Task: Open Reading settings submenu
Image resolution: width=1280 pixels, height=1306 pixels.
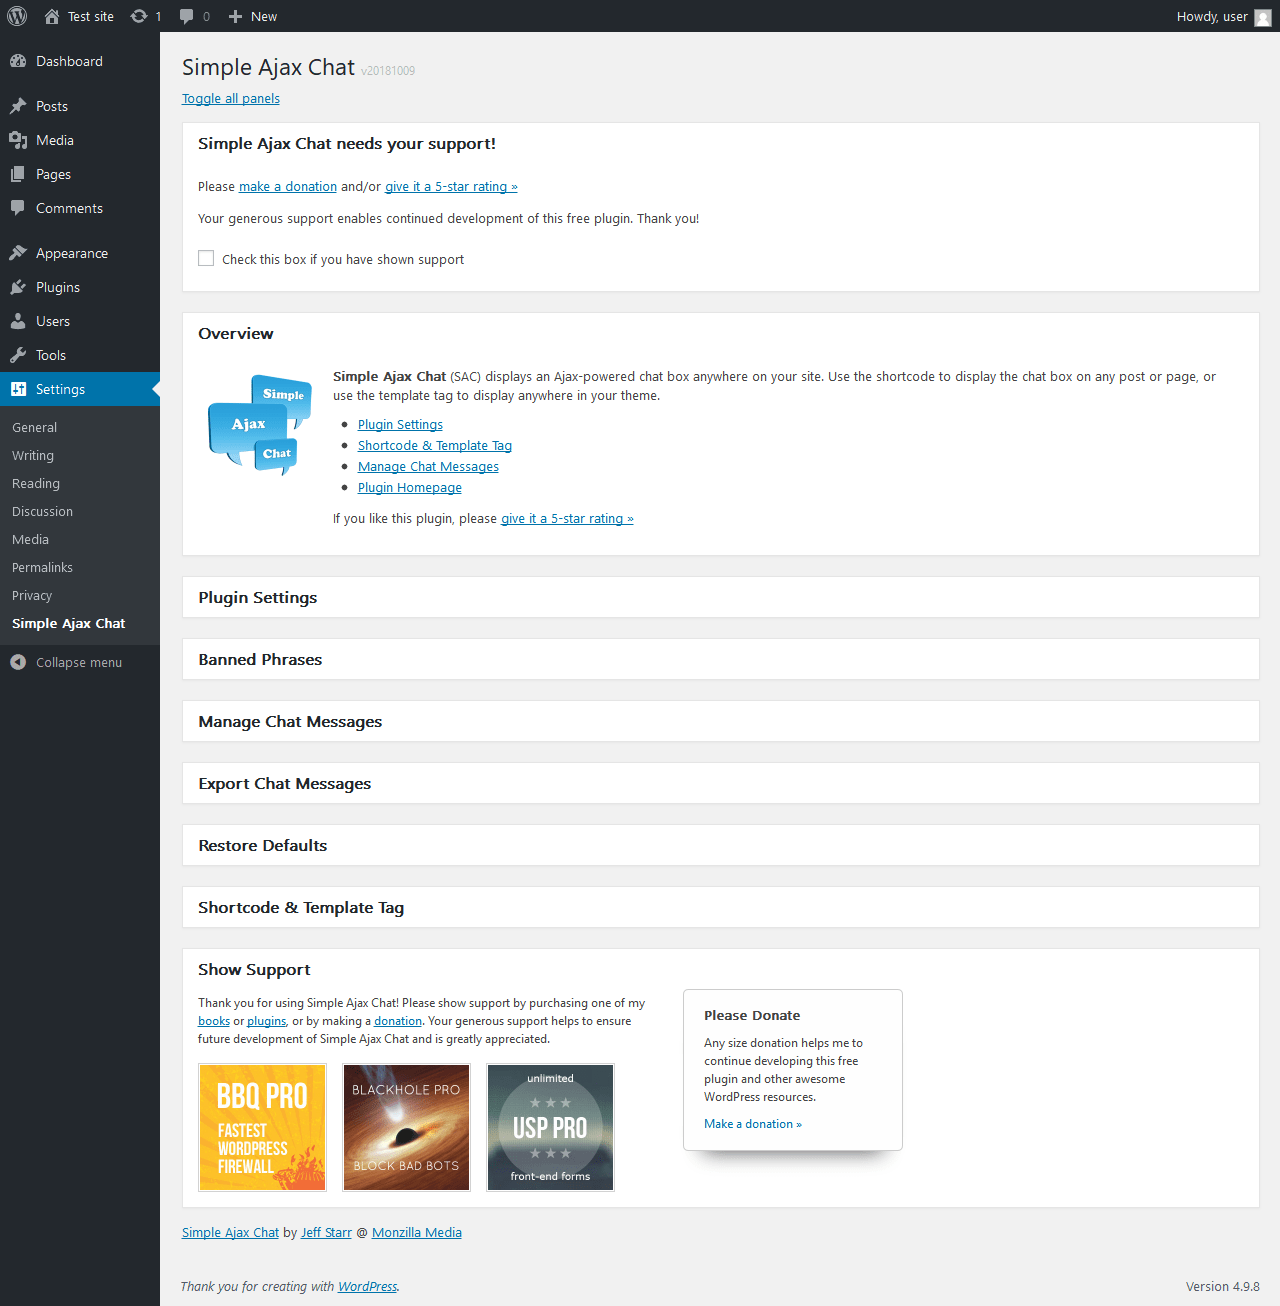Action: pyautogui.click(x=36, y=483)
